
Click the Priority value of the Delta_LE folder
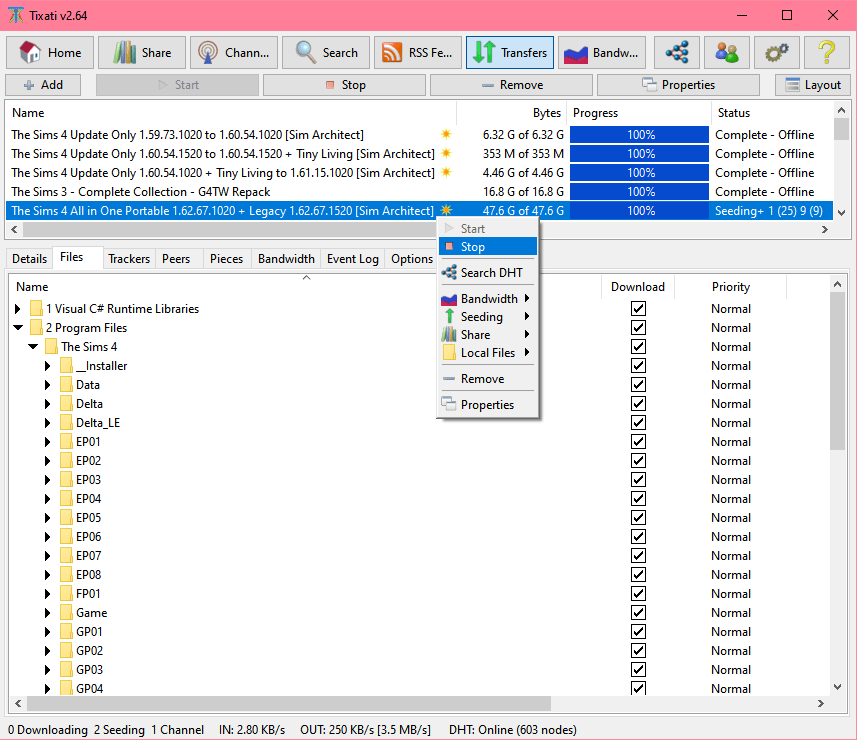pyautogui.click(x=731, y=422)
